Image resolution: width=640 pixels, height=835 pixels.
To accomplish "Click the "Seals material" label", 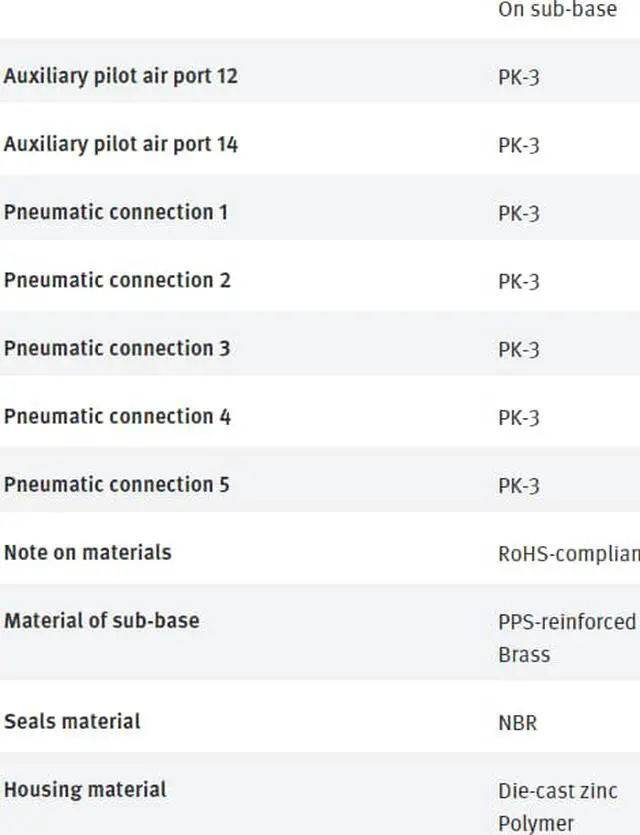I will pyautogui.click(x=72, y=721).
